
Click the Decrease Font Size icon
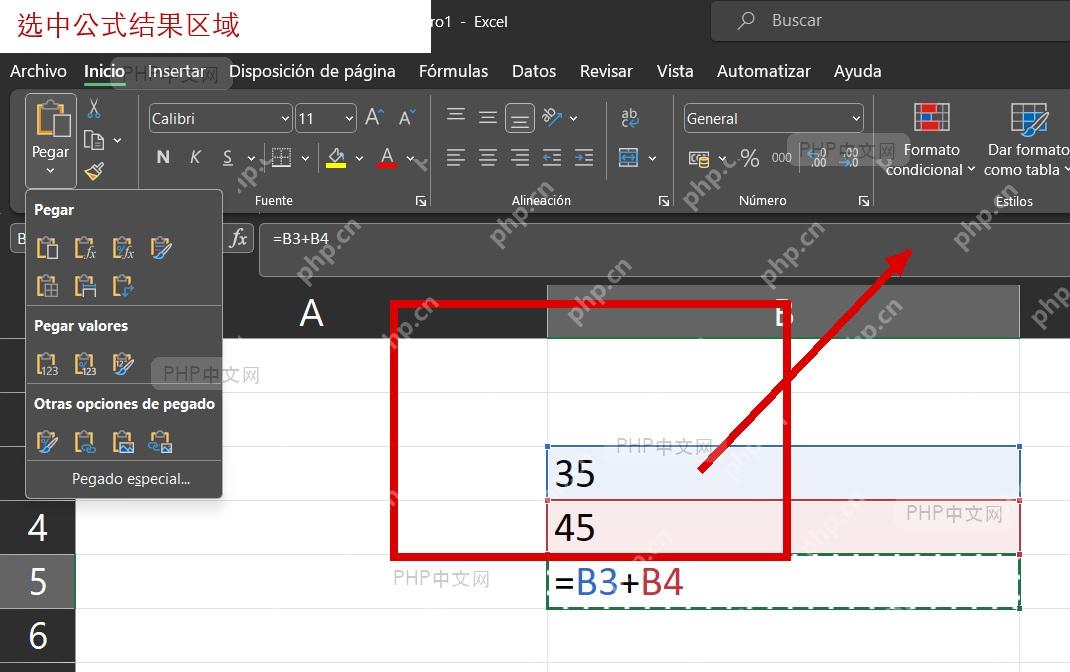407,117
